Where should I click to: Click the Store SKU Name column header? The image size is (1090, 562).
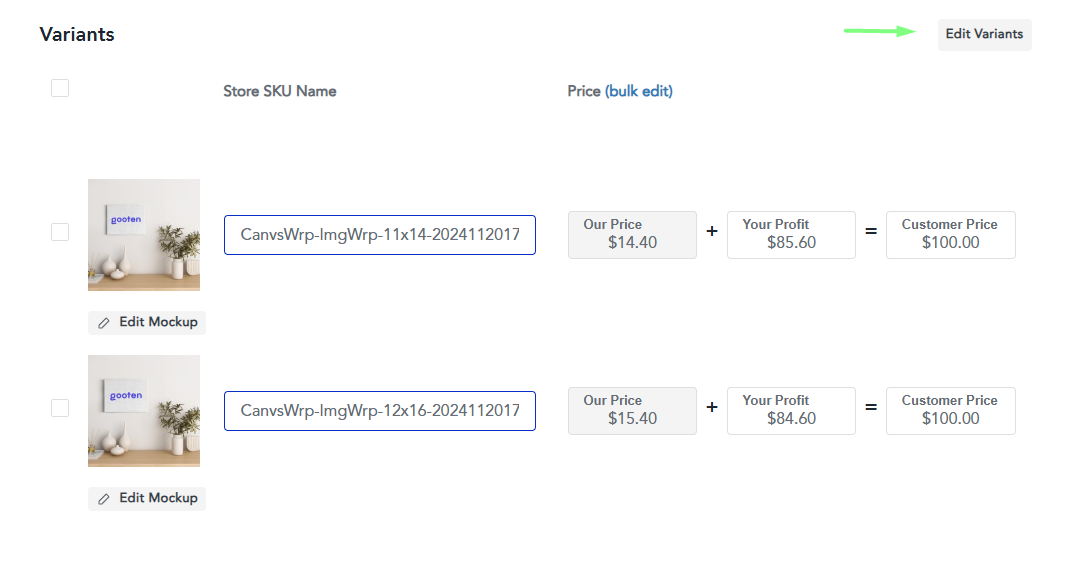click(x=280, y=91)
